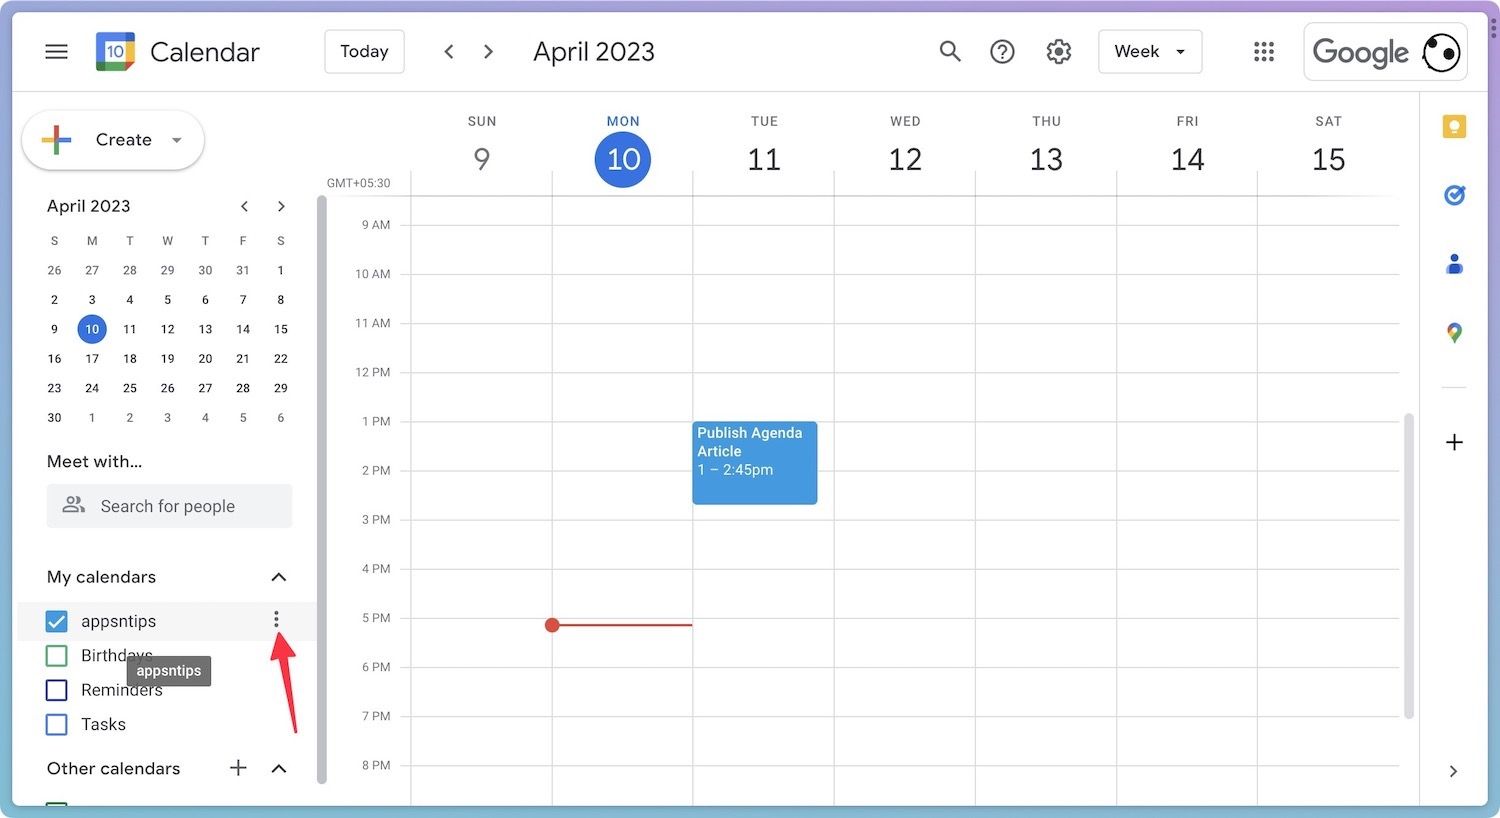The height and width of the screenshot is (818, 1500).
Task: Enable the Tasks calendar checkbox
Action: (57, 724)
